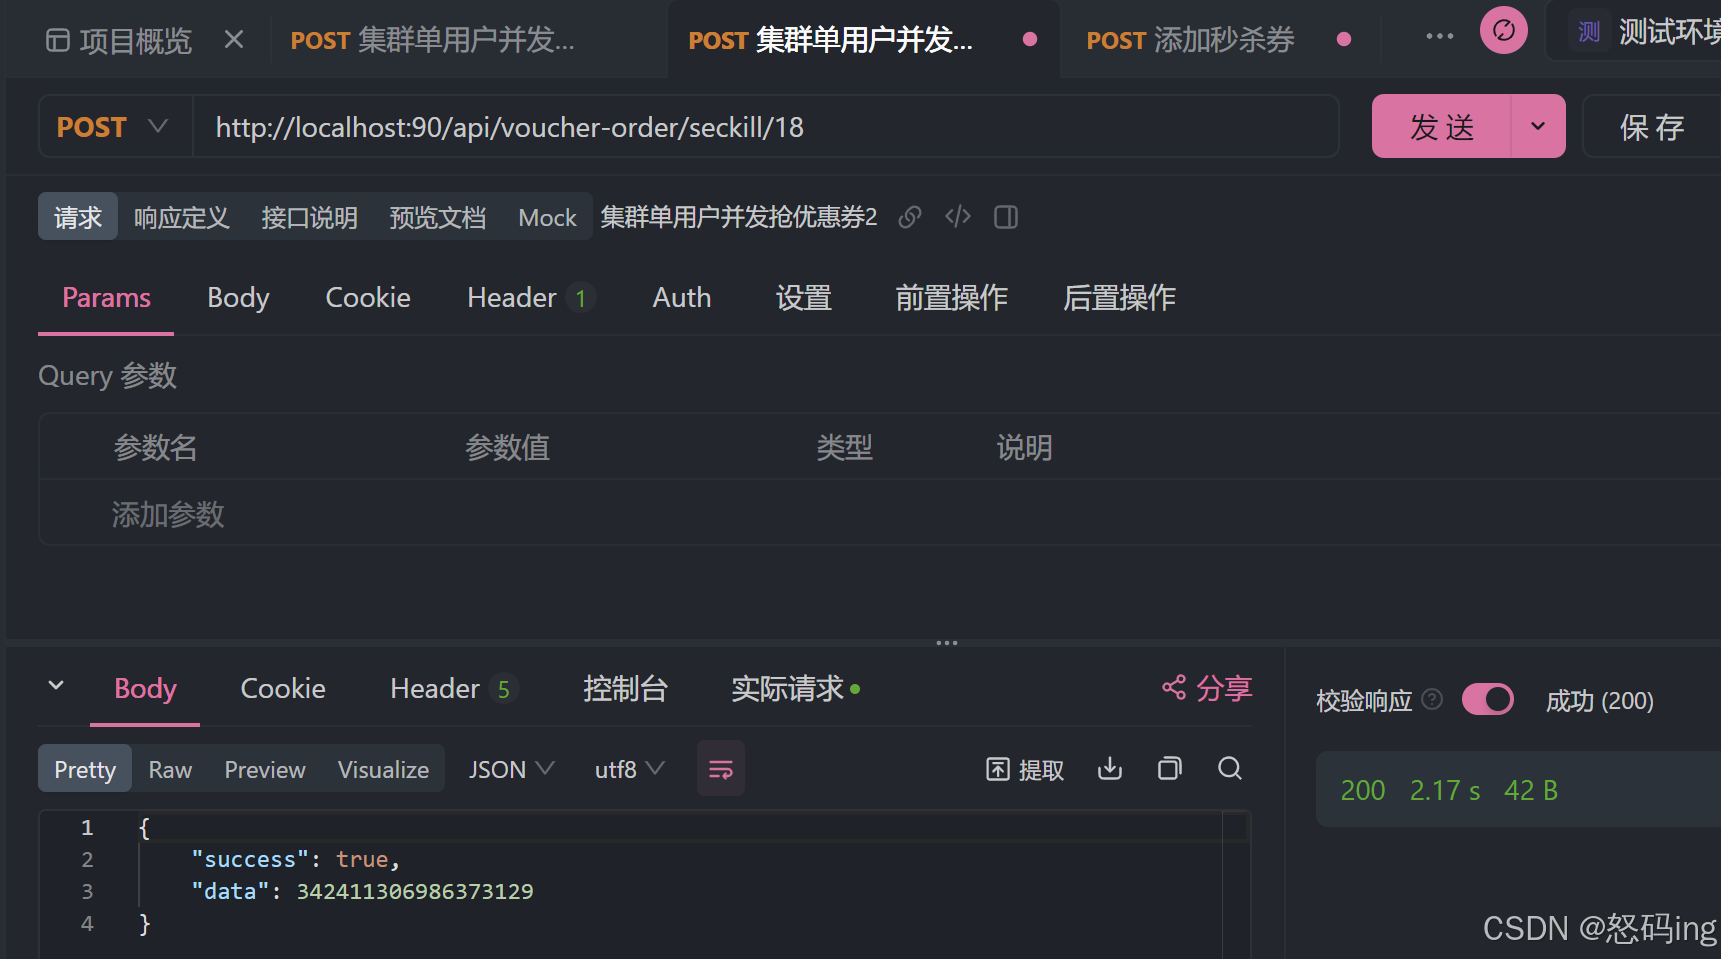Toggle the side panel layout icon
This screenshot has width=1721, height=959.
(1006, 217)
